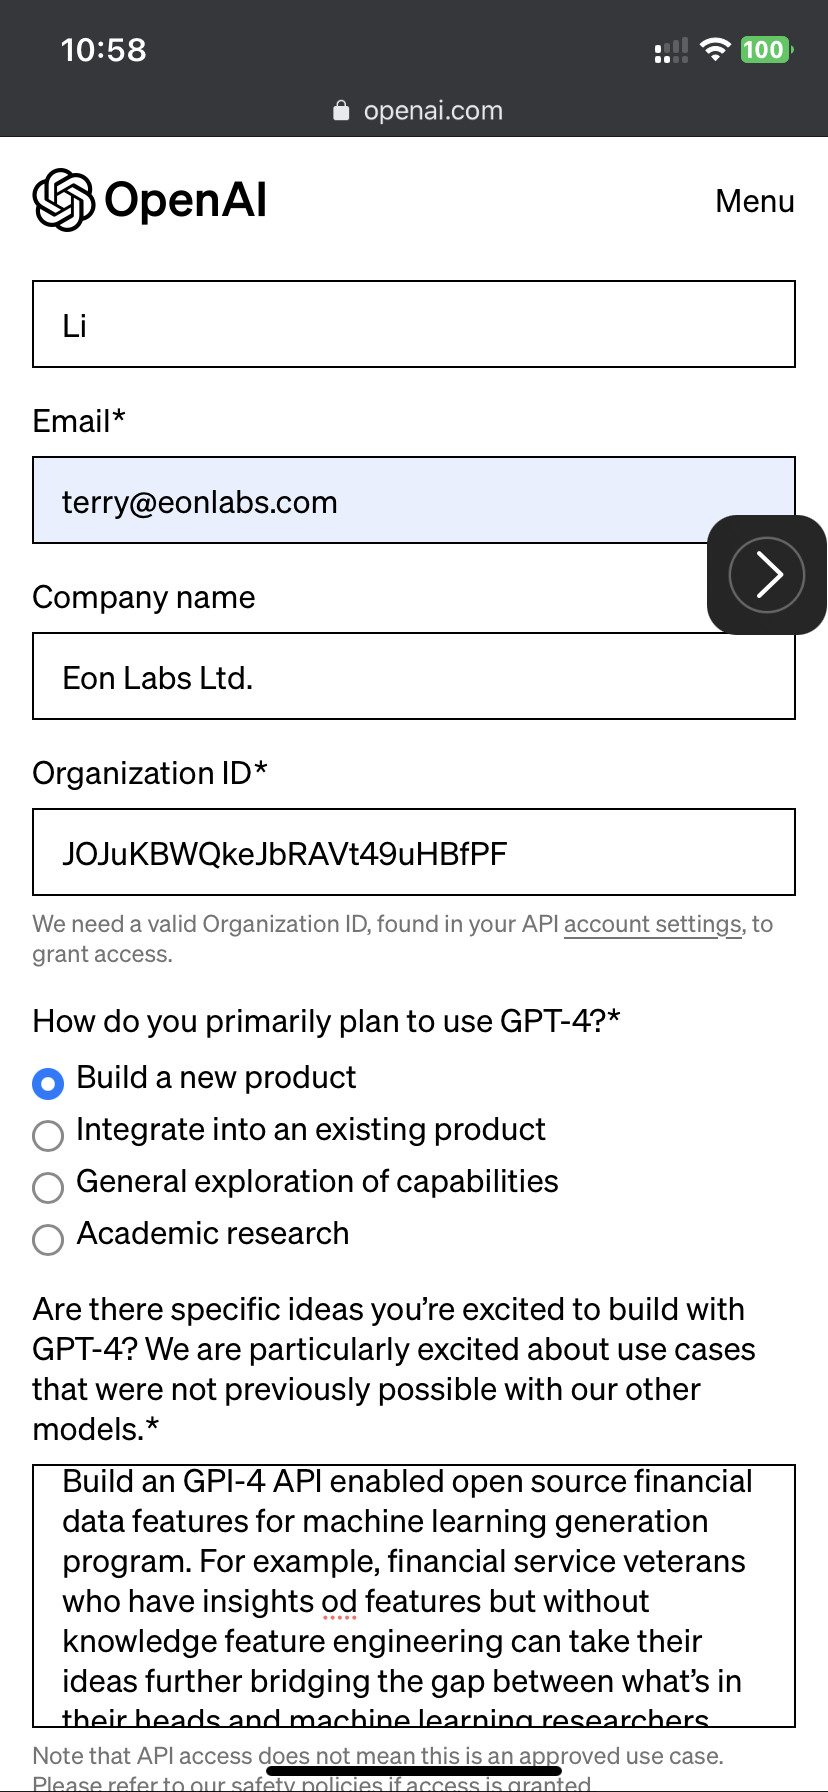Screen dimensions: 828x1792
Task: Tap the OpenAI wordmark text
Action: tap(186, 200)
